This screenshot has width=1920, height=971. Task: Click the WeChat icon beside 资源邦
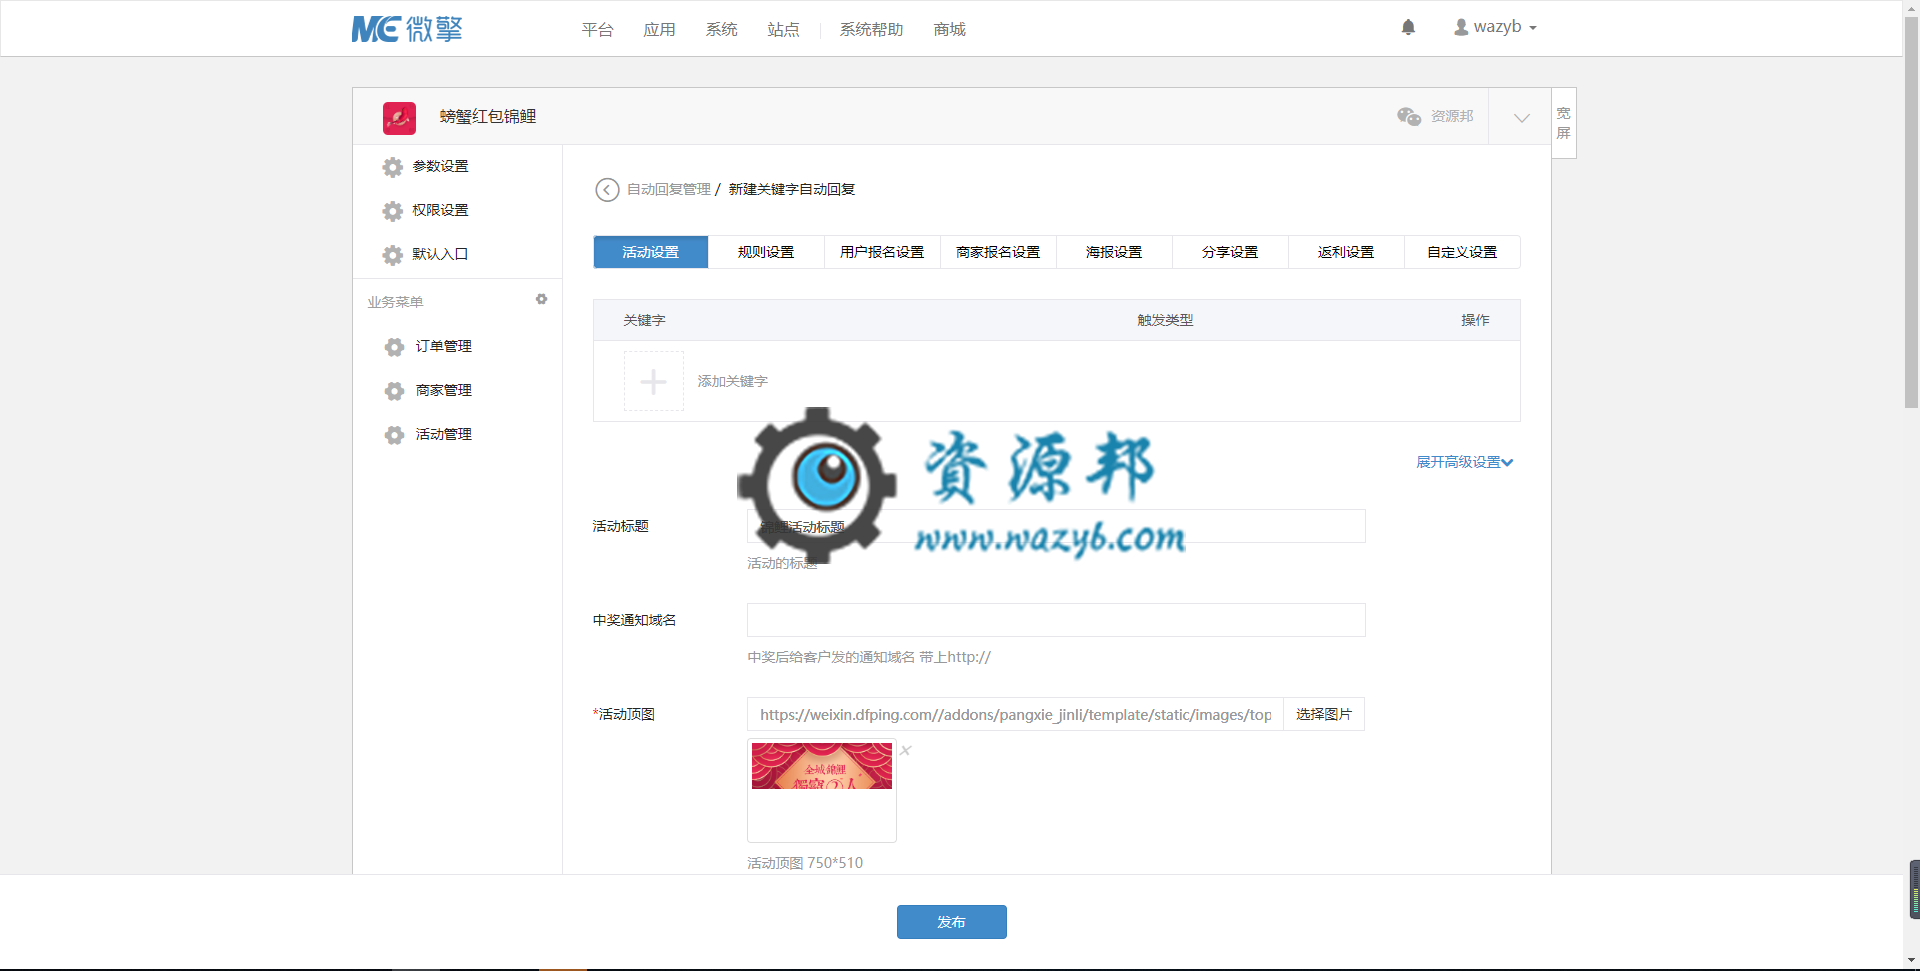click(1409, 117)
